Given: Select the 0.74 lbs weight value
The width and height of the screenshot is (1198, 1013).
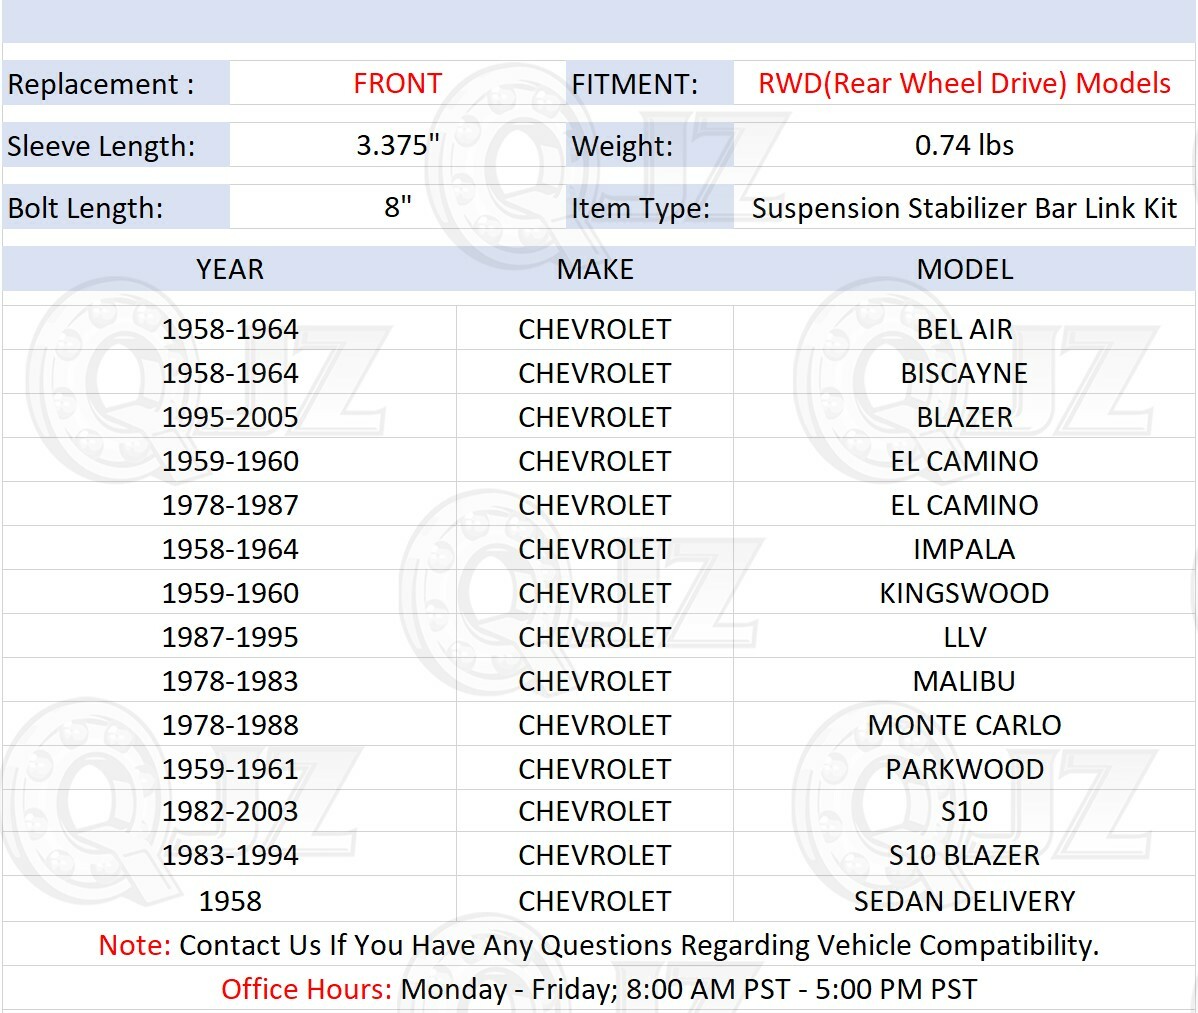Looking at the screenshot, I should (x=963, y=146).
